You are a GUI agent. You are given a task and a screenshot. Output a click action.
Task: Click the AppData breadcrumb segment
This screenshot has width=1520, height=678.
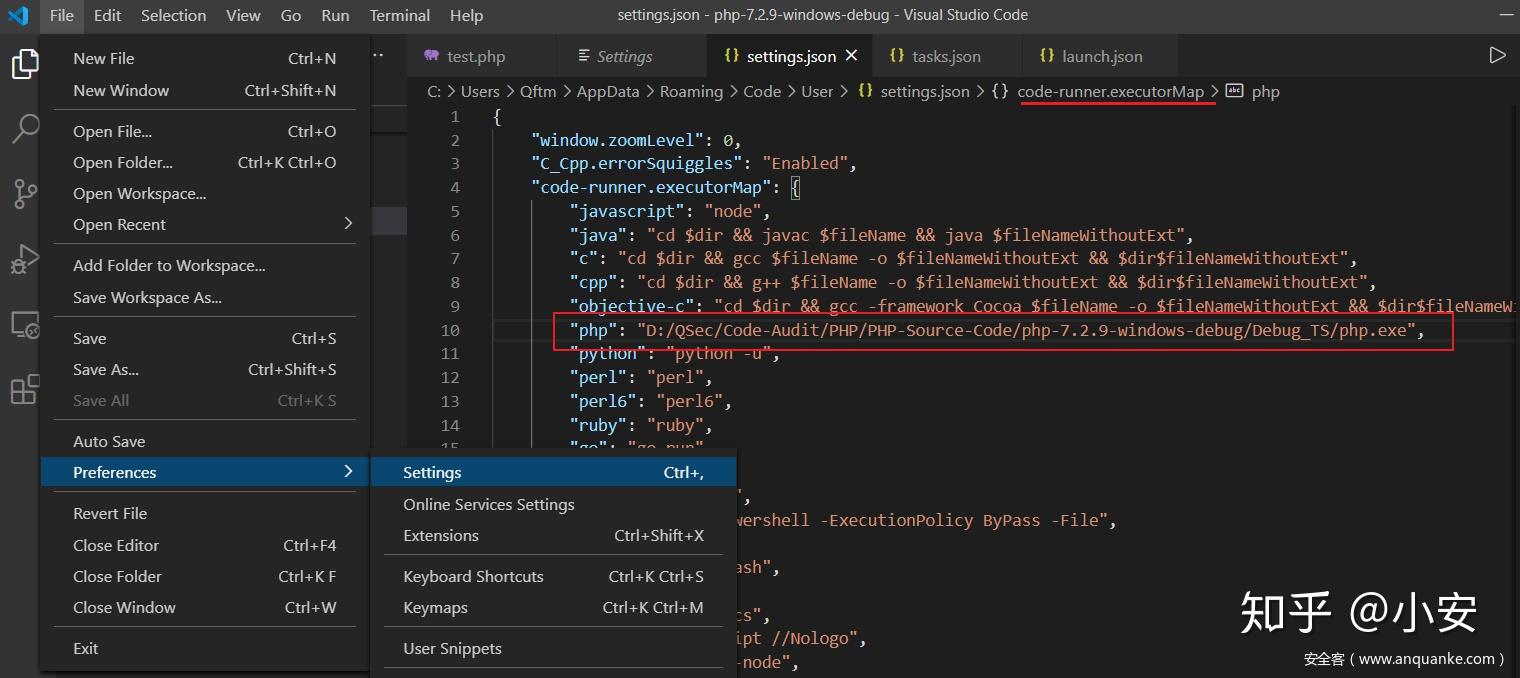[608, 91]
